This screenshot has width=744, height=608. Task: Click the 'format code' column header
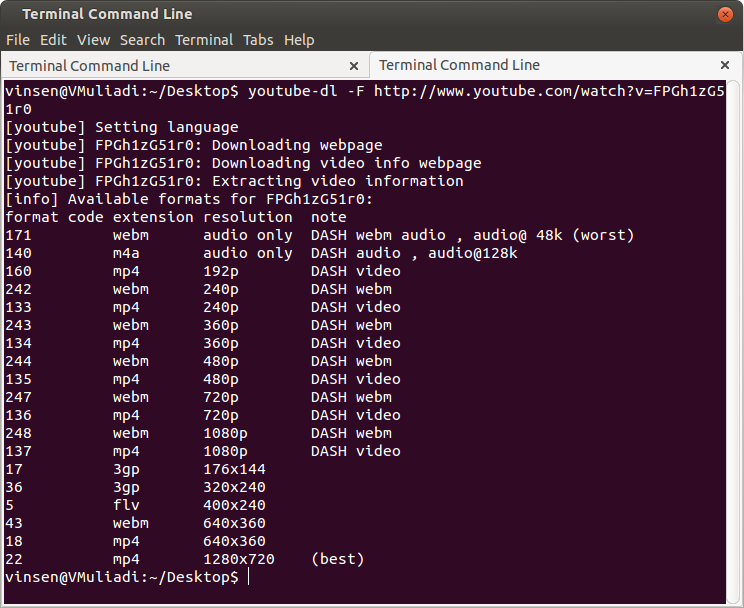[x=54, y=217]
